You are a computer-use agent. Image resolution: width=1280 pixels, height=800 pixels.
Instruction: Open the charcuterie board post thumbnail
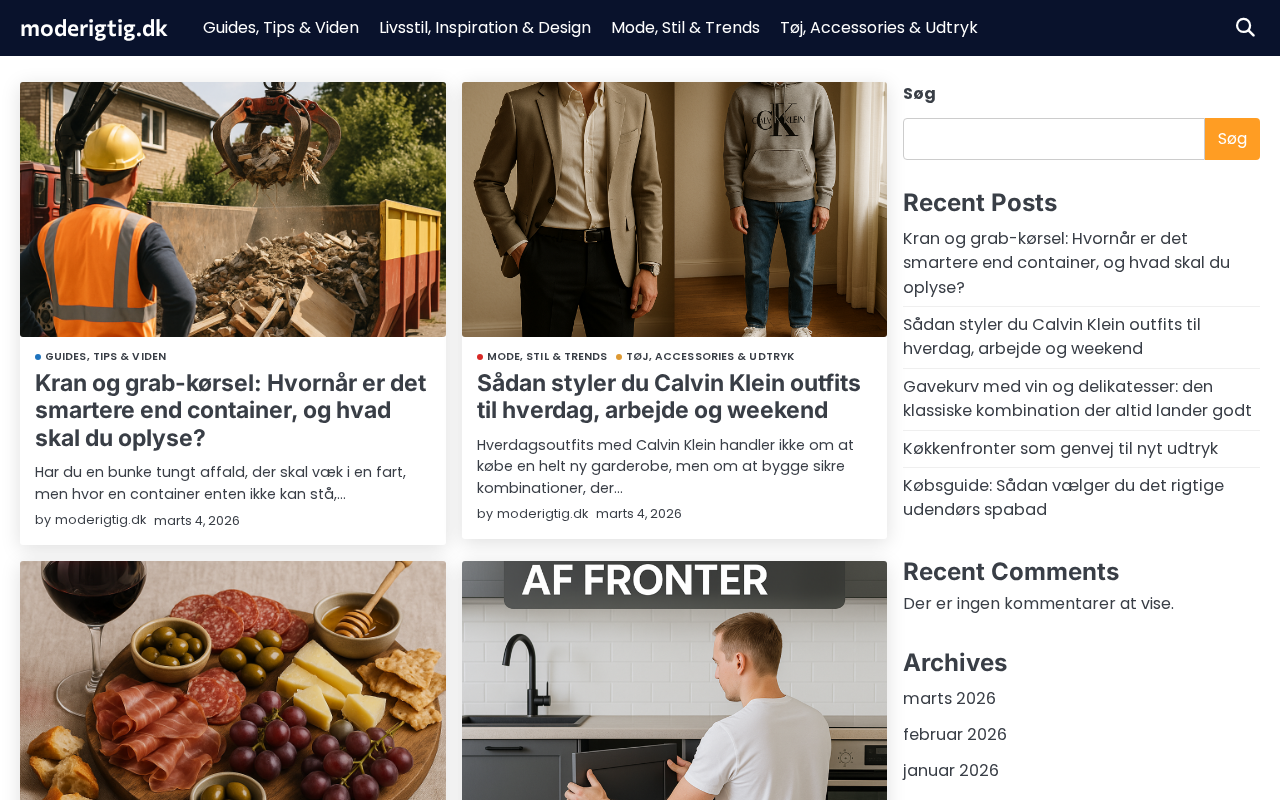233,680
